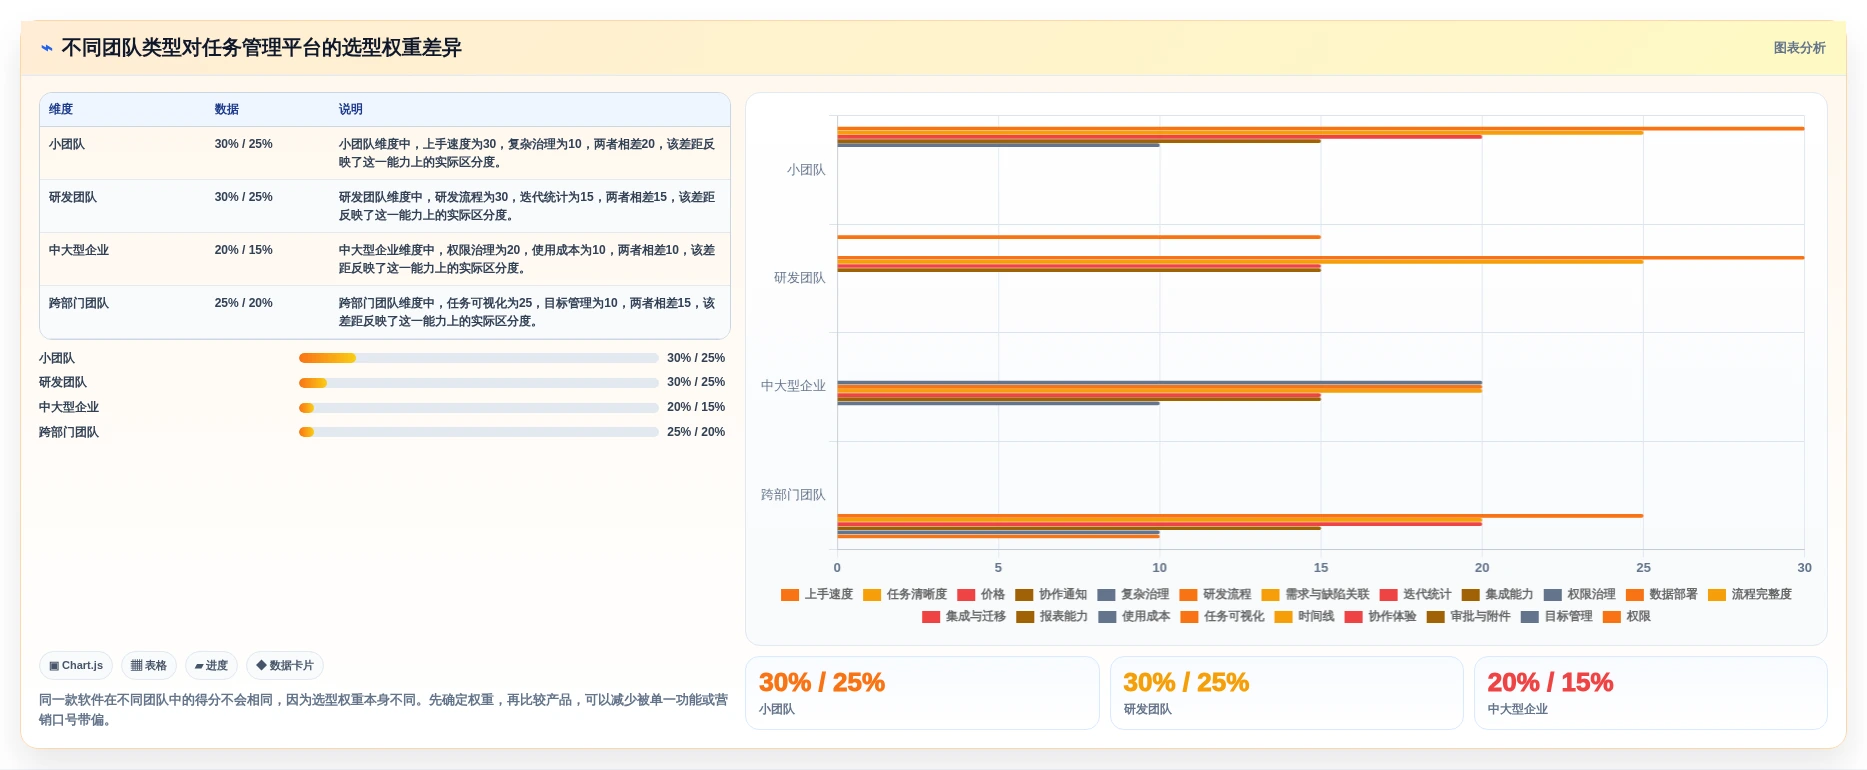Toggle the 复杂治理 legend series
1867x770 pixels.
click(1133, 594)
